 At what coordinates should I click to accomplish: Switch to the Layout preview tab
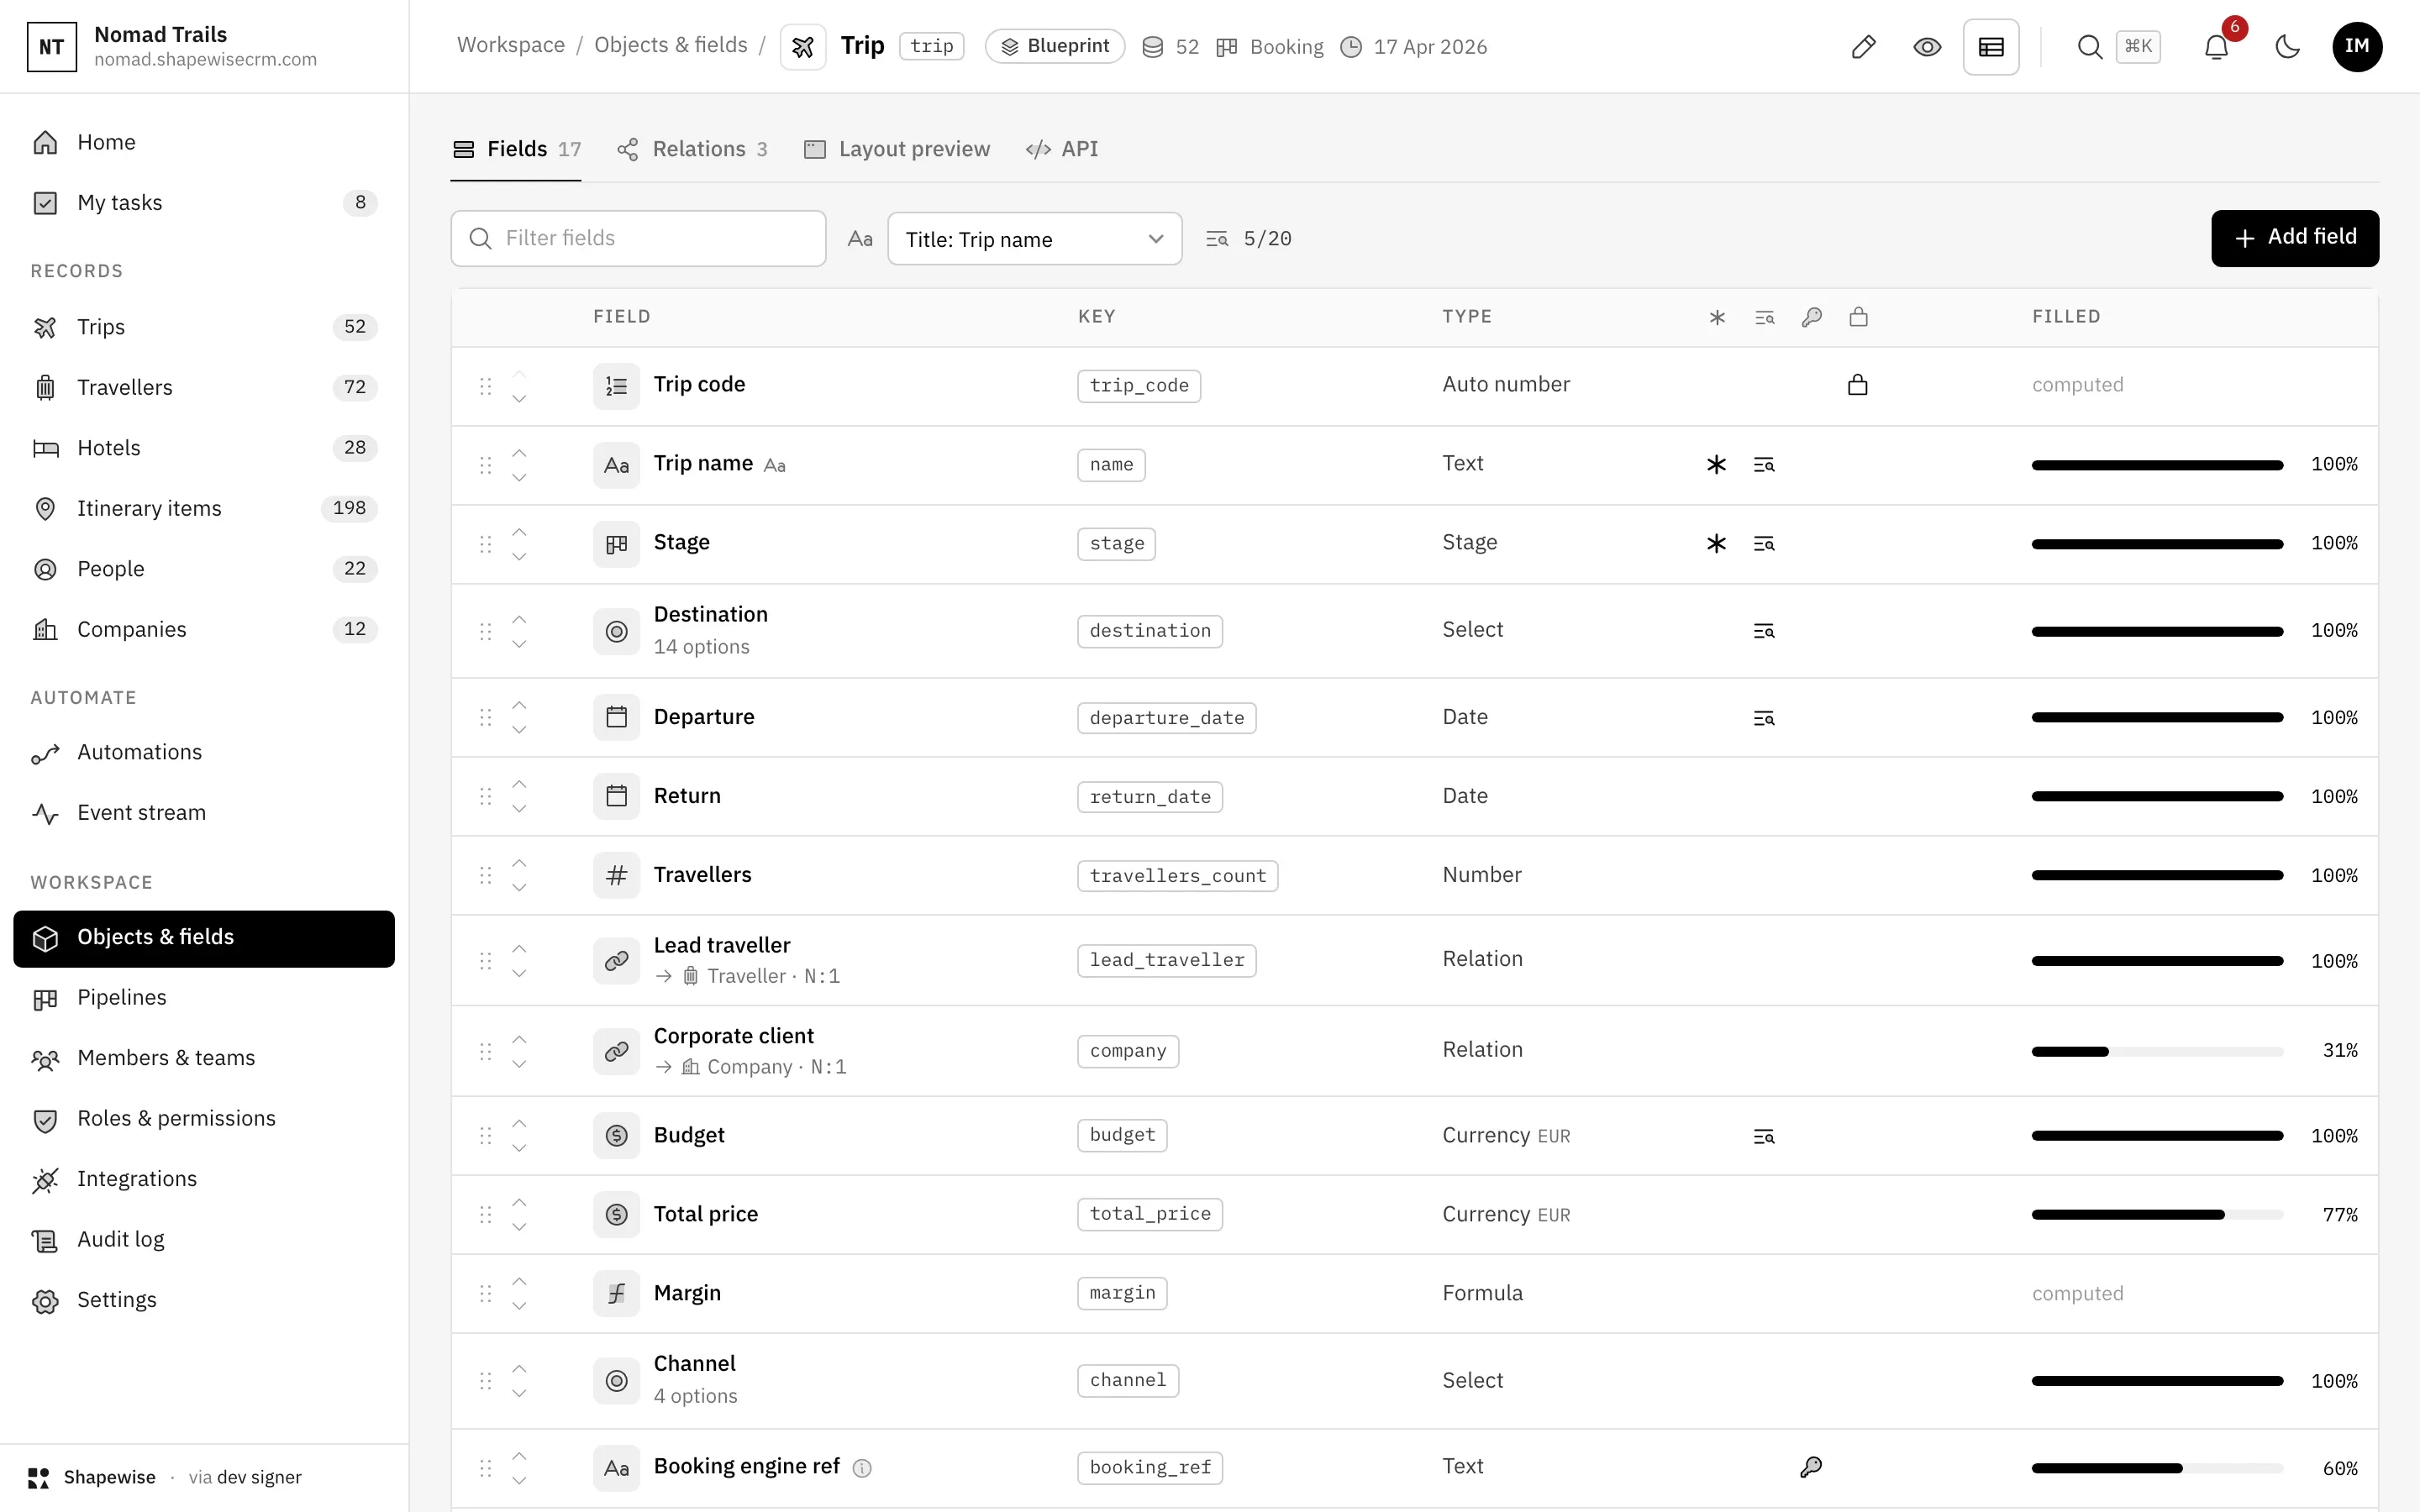pyautogui.click(x=897, y=149)
